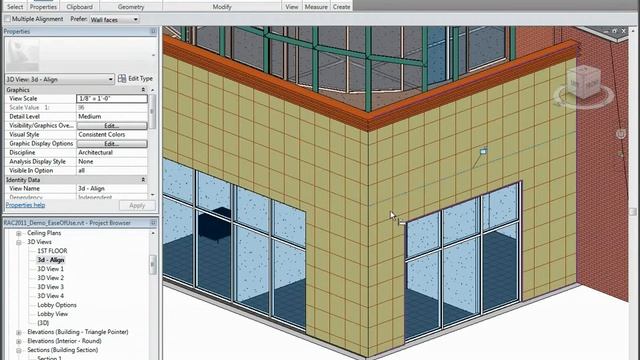Select 3D View 3 in browser

click(50, 287)
